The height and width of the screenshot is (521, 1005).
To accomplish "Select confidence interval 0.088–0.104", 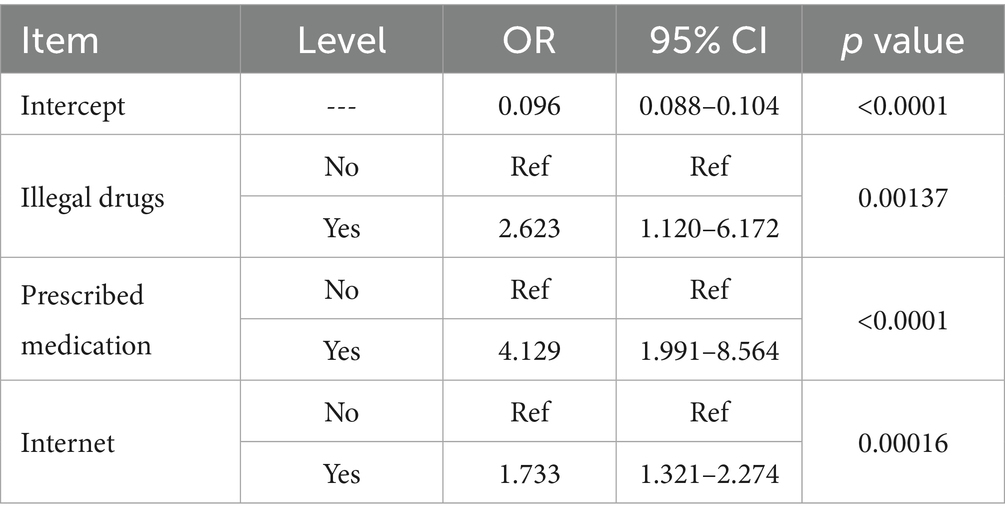I will pyautogui.click(x=709, y=105).
